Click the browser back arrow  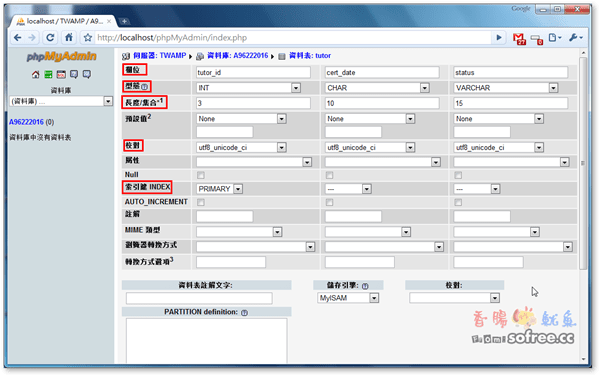point(18,37)
